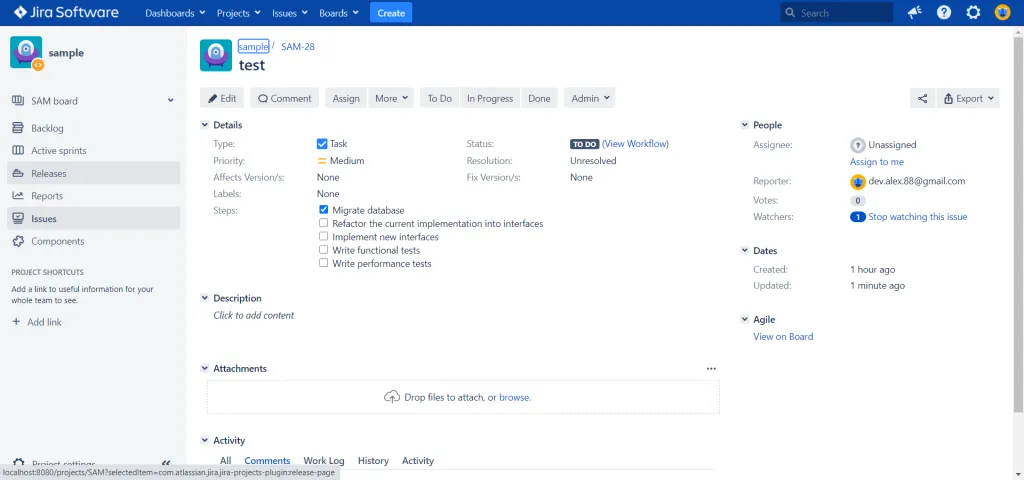Click the attachments ellipsis options icon
Screen dimensions: 1024x480
tap(711, 368)
